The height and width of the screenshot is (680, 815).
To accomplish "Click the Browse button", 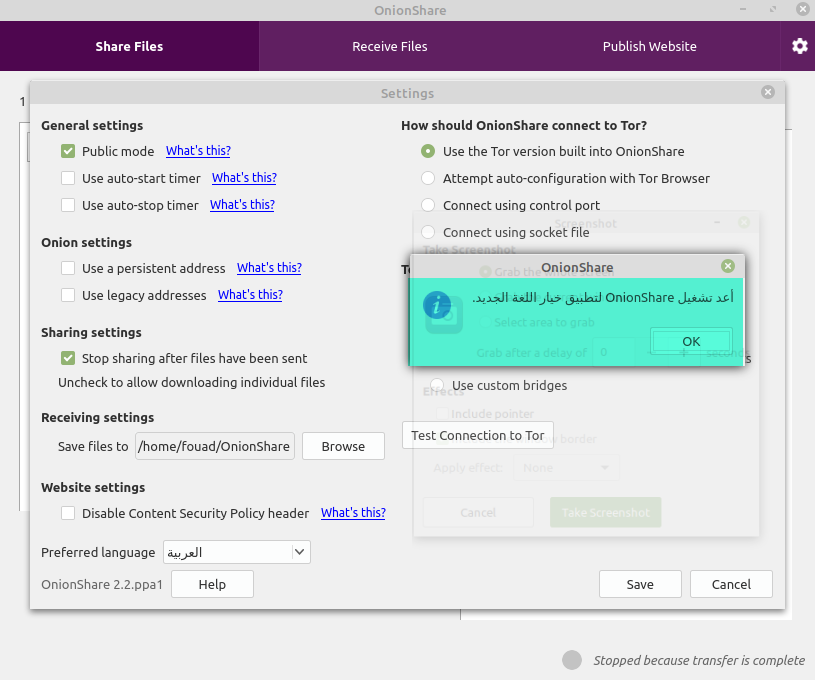I will (x=343, y=446).
